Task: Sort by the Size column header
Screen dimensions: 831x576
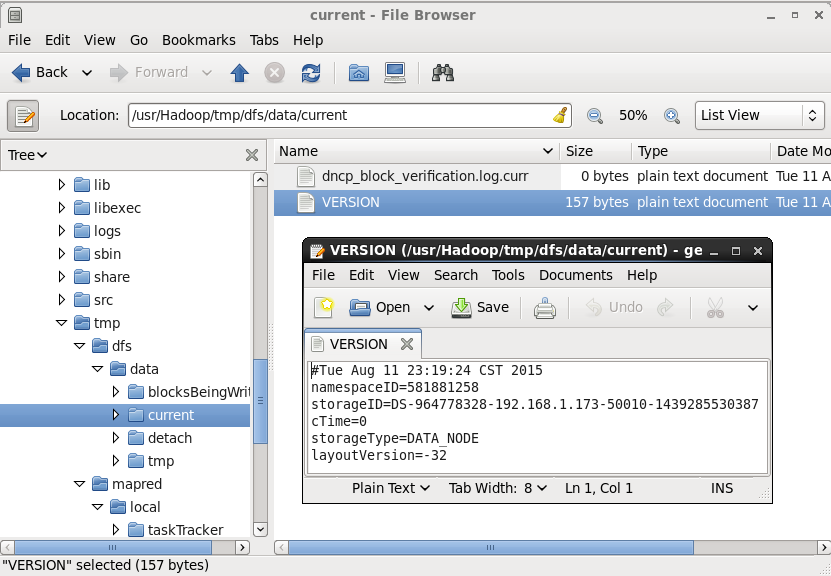Action: (x=596, y=152)
